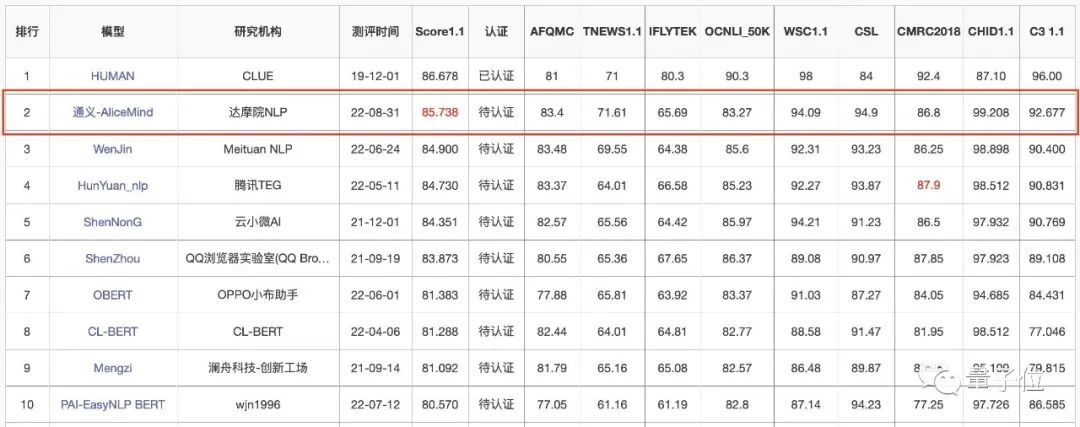Click the 达摩院NLP institution cell

pyautogui.click(x=258, y=112)
